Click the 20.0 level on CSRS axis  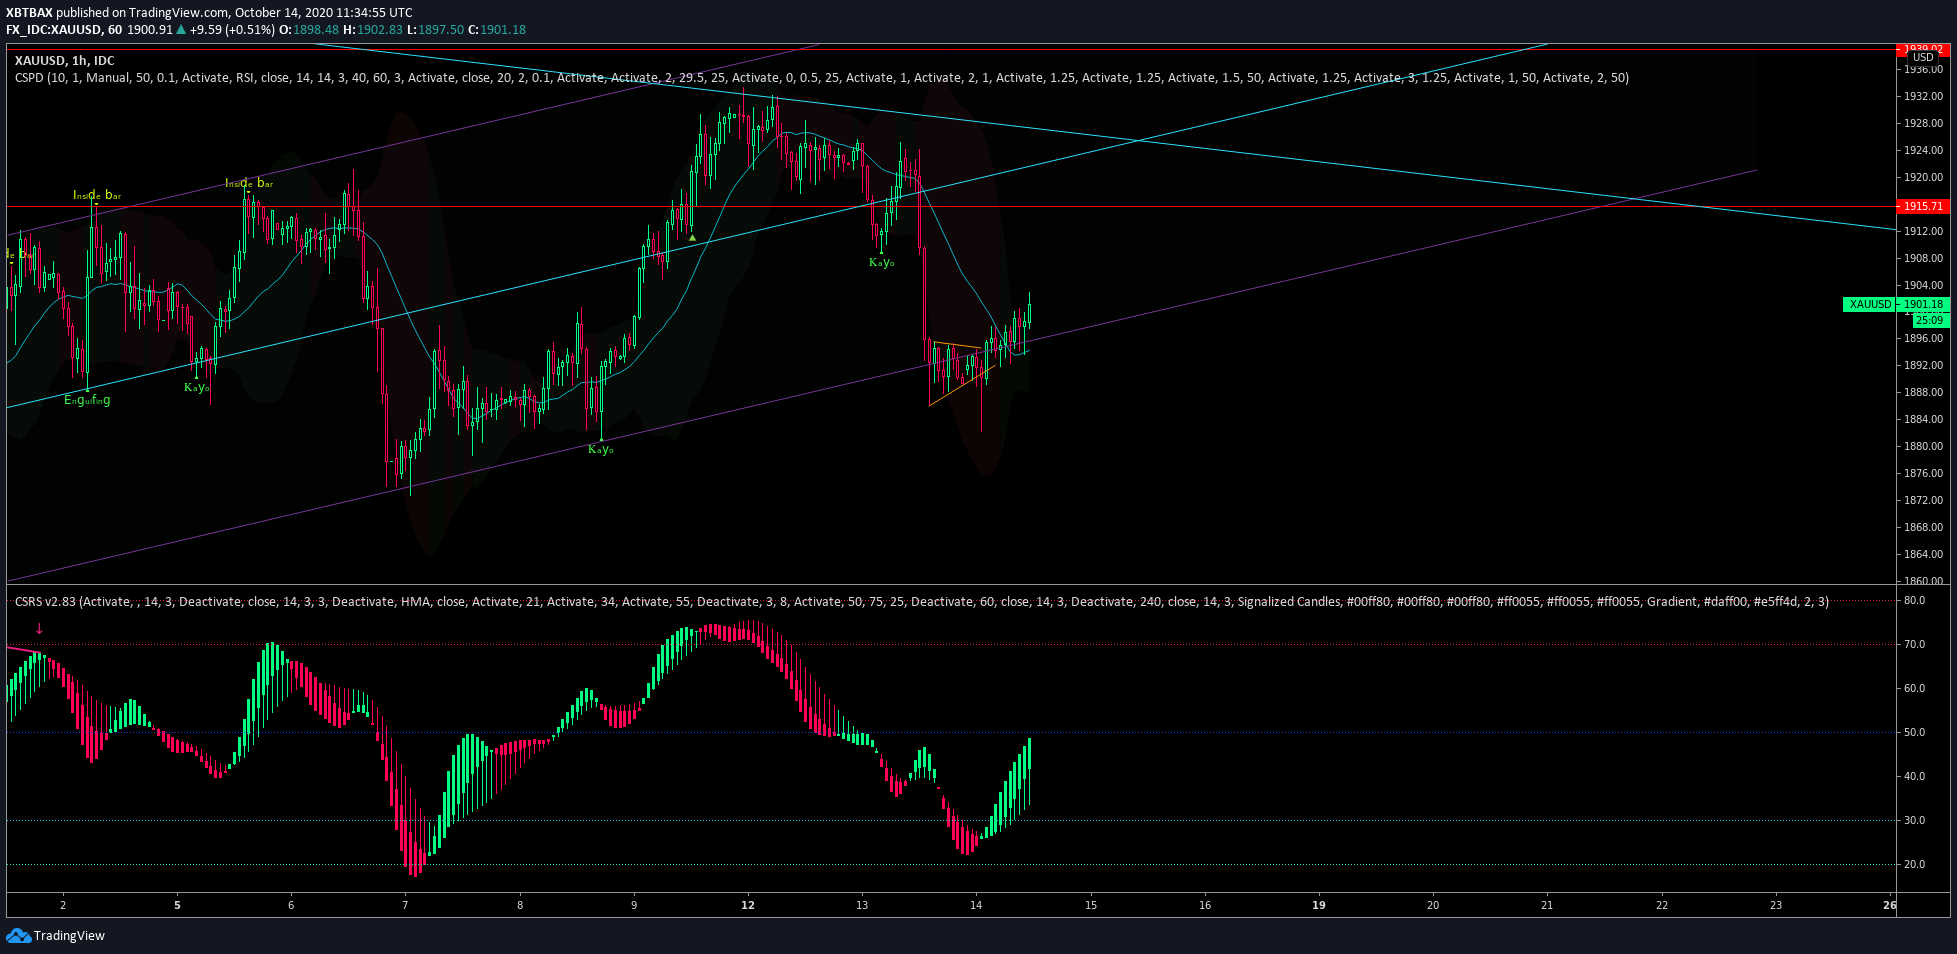coord(1914,864)
